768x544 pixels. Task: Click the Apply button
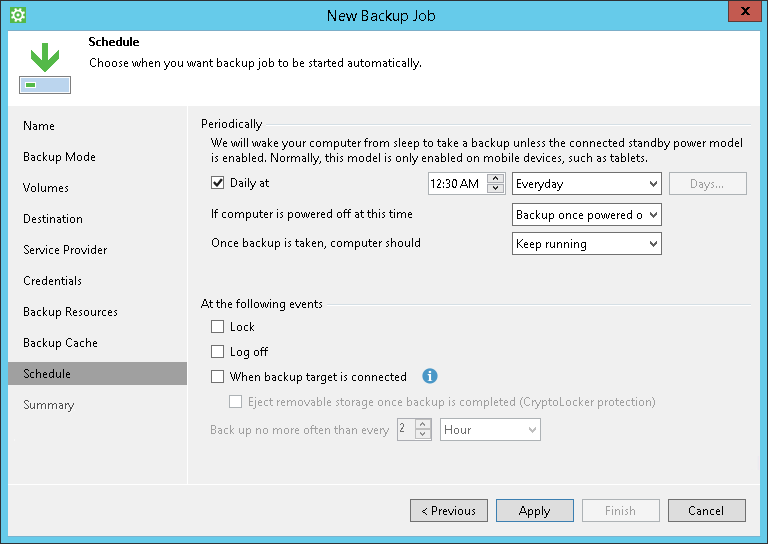tap(535, 511)
